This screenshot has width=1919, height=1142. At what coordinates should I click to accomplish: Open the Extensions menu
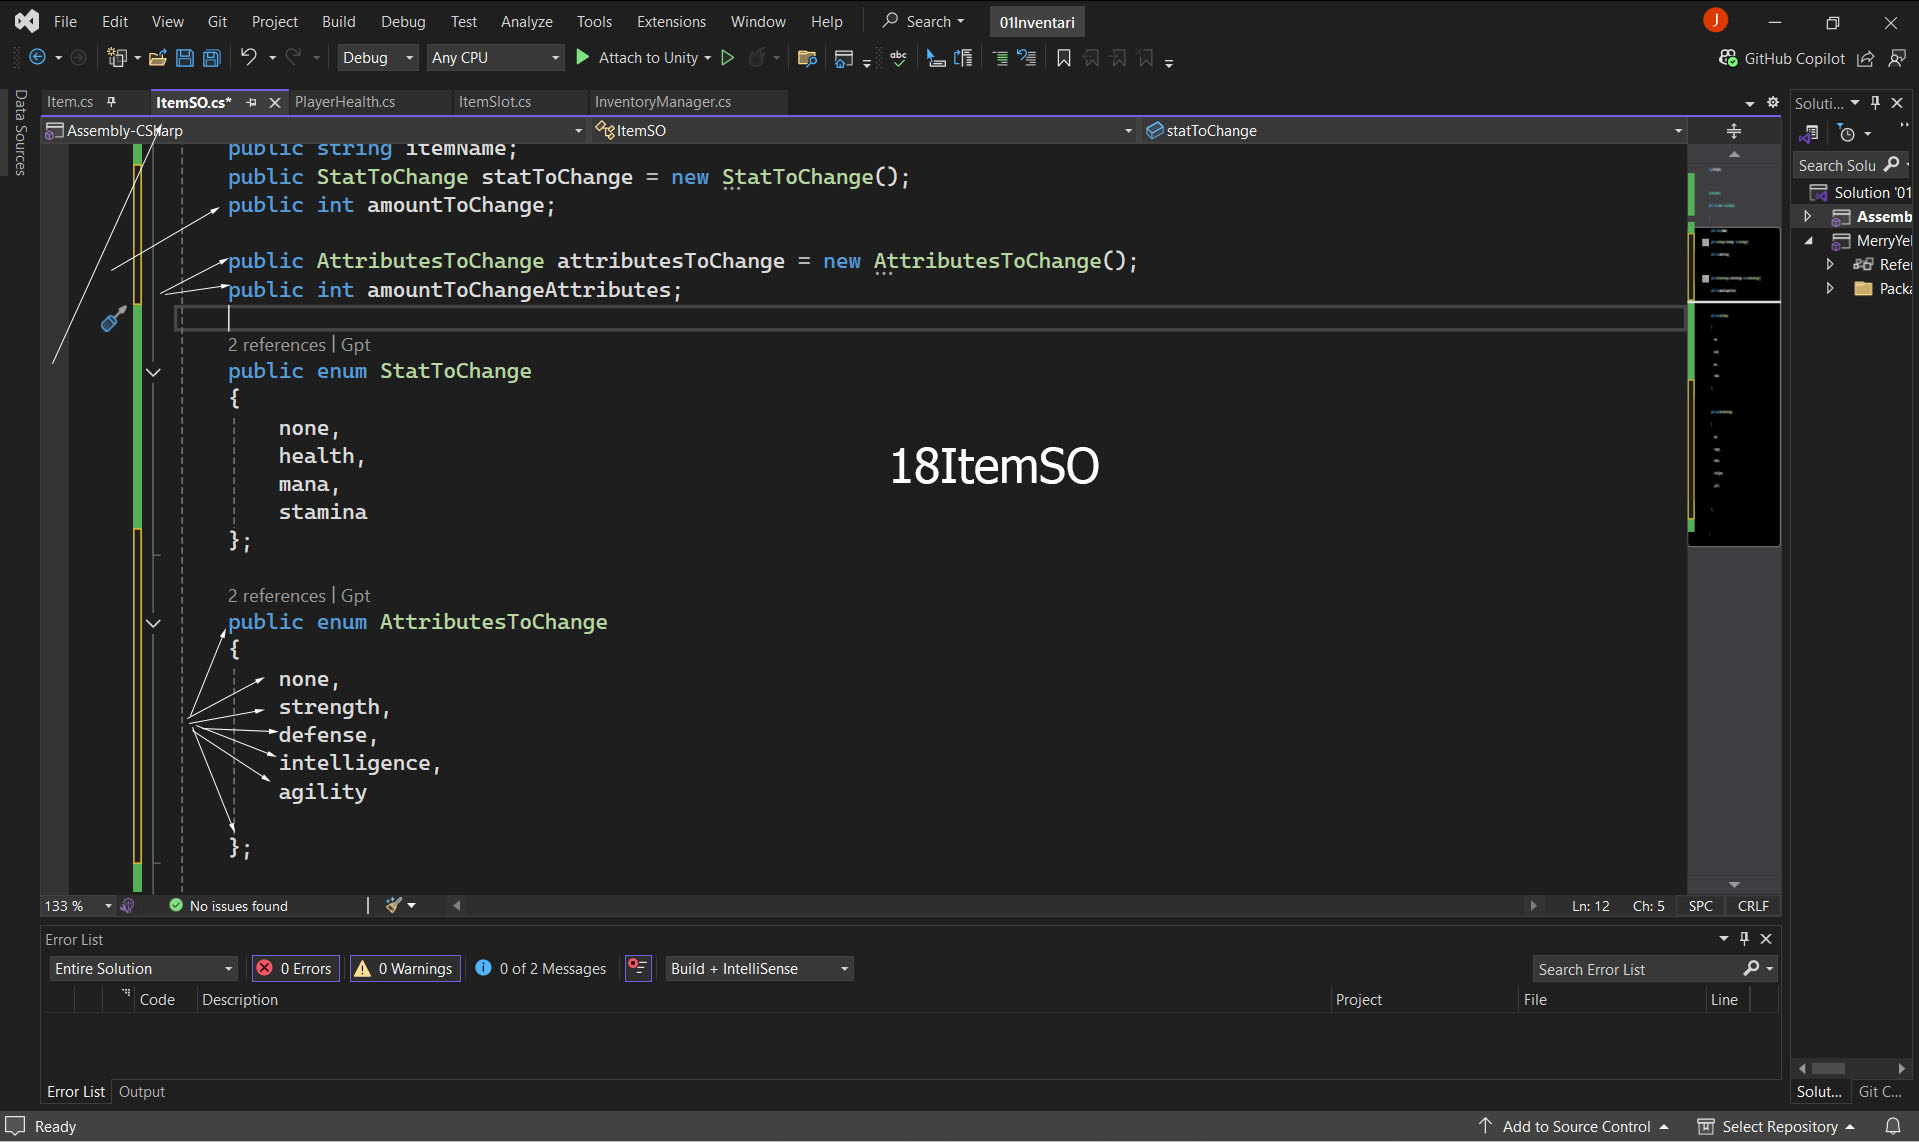point(671,21)
